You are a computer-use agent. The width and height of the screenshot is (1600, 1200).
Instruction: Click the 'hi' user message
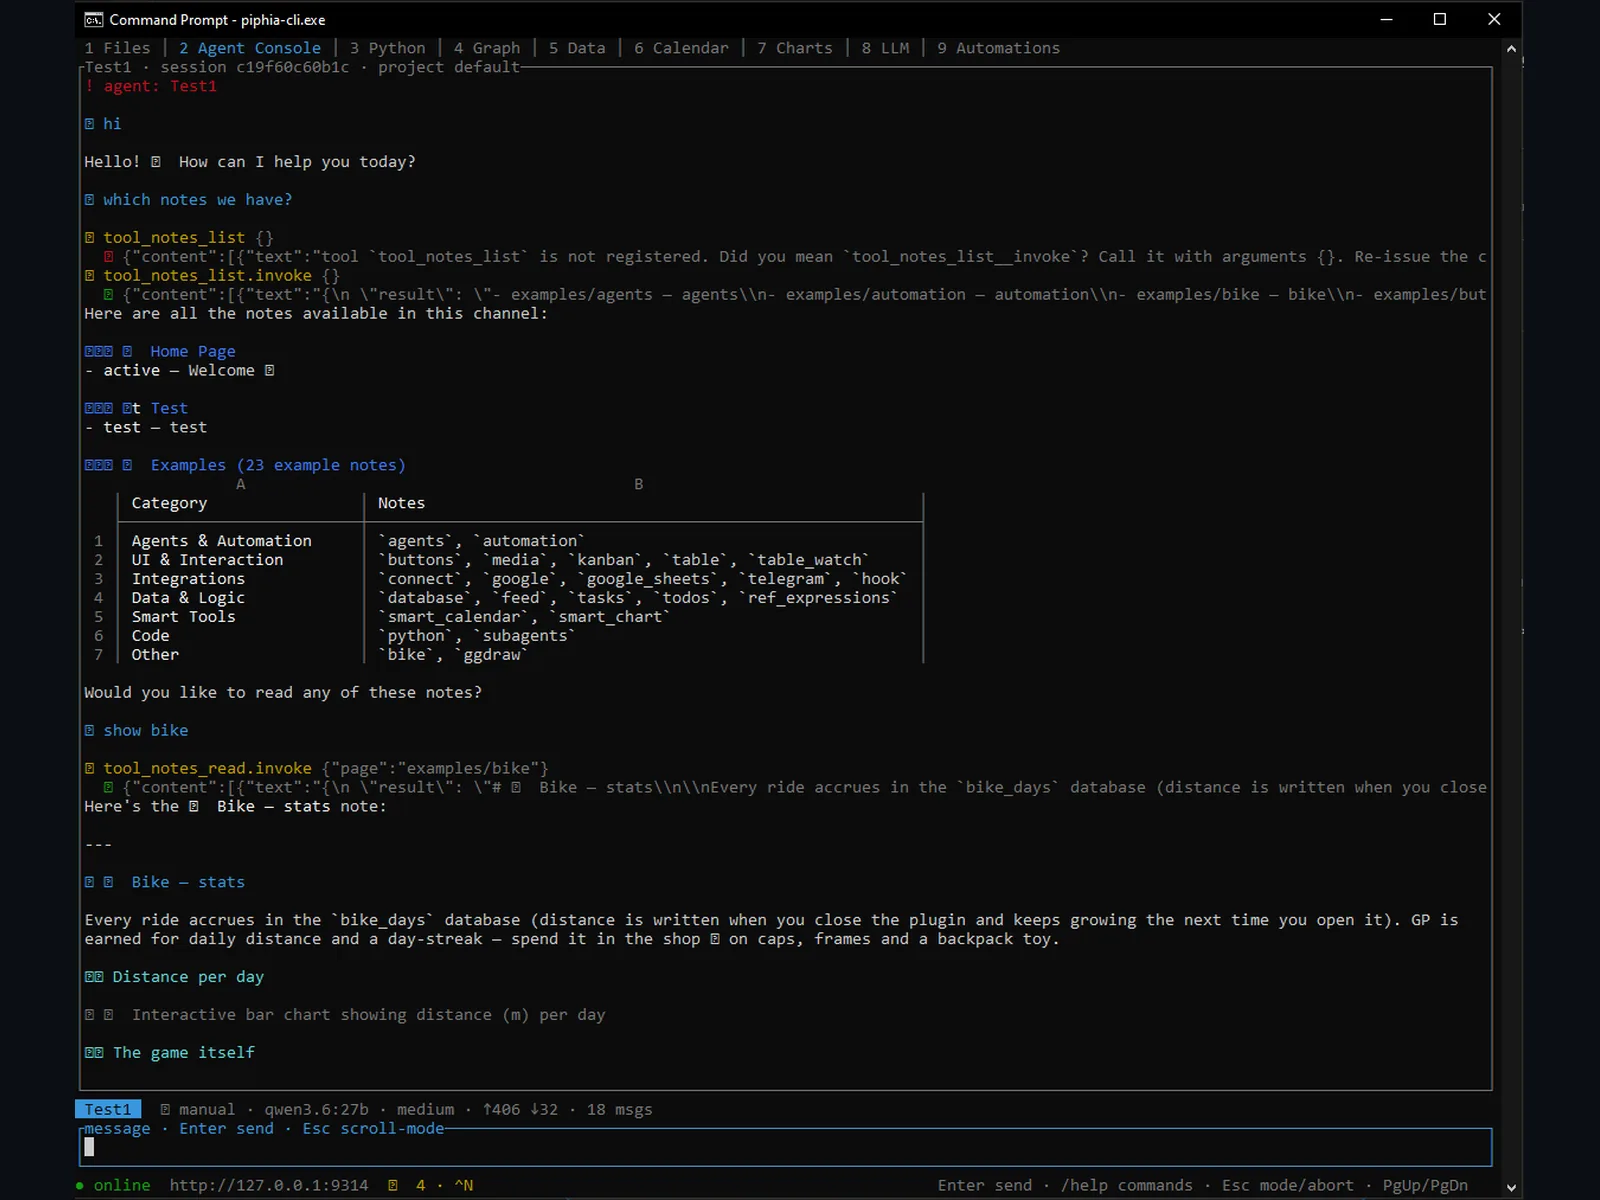[112, 124]
